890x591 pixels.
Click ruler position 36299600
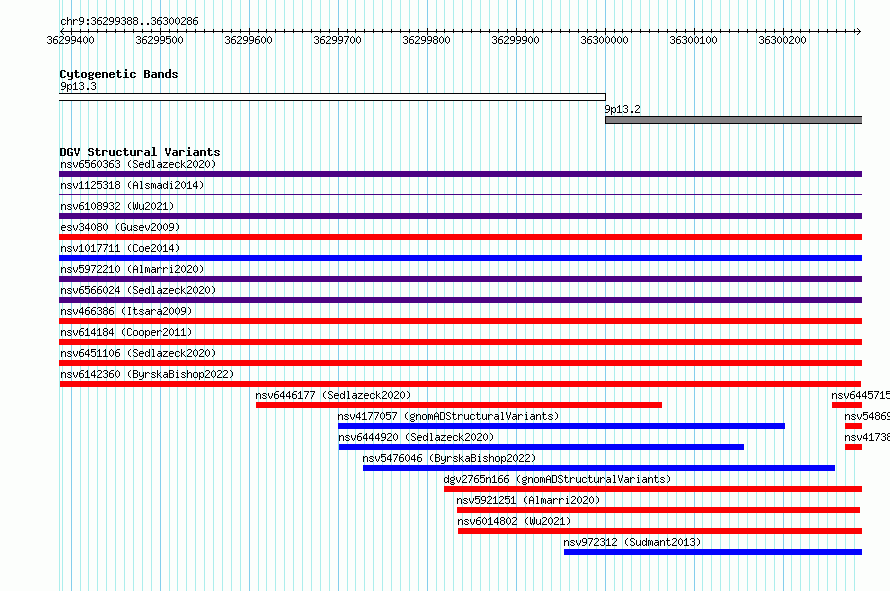pos(249,40)
